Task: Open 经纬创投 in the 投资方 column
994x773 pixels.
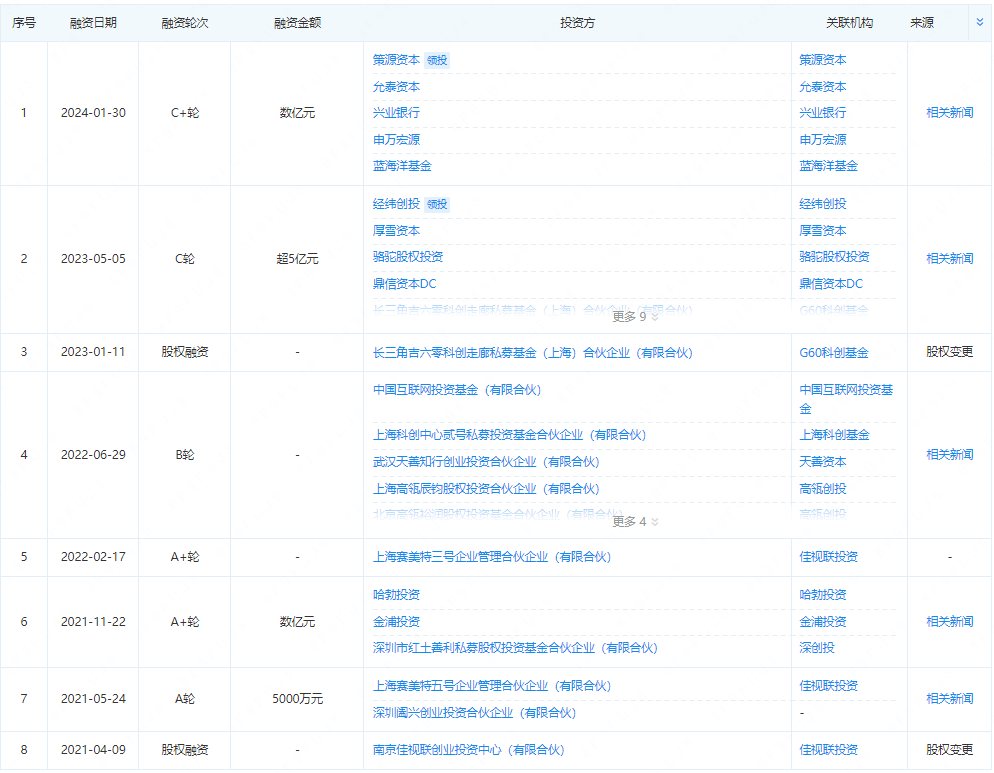Action: tap(396, 204)
